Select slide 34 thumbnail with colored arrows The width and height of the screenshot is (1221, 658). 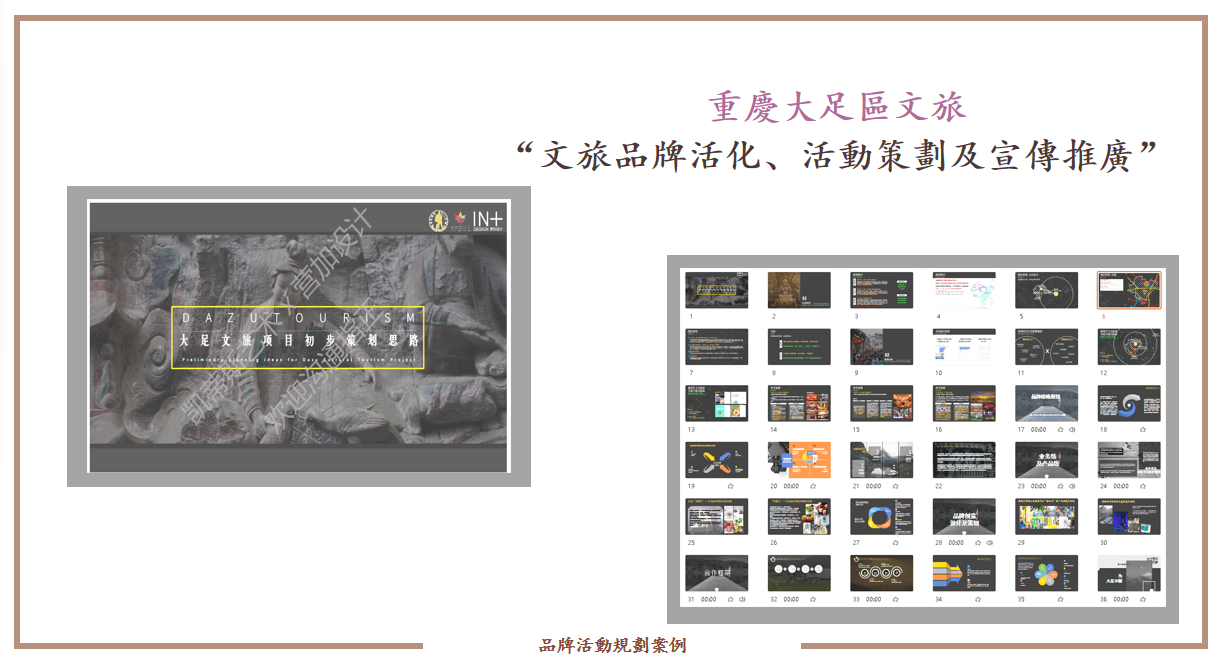(964, 574)
